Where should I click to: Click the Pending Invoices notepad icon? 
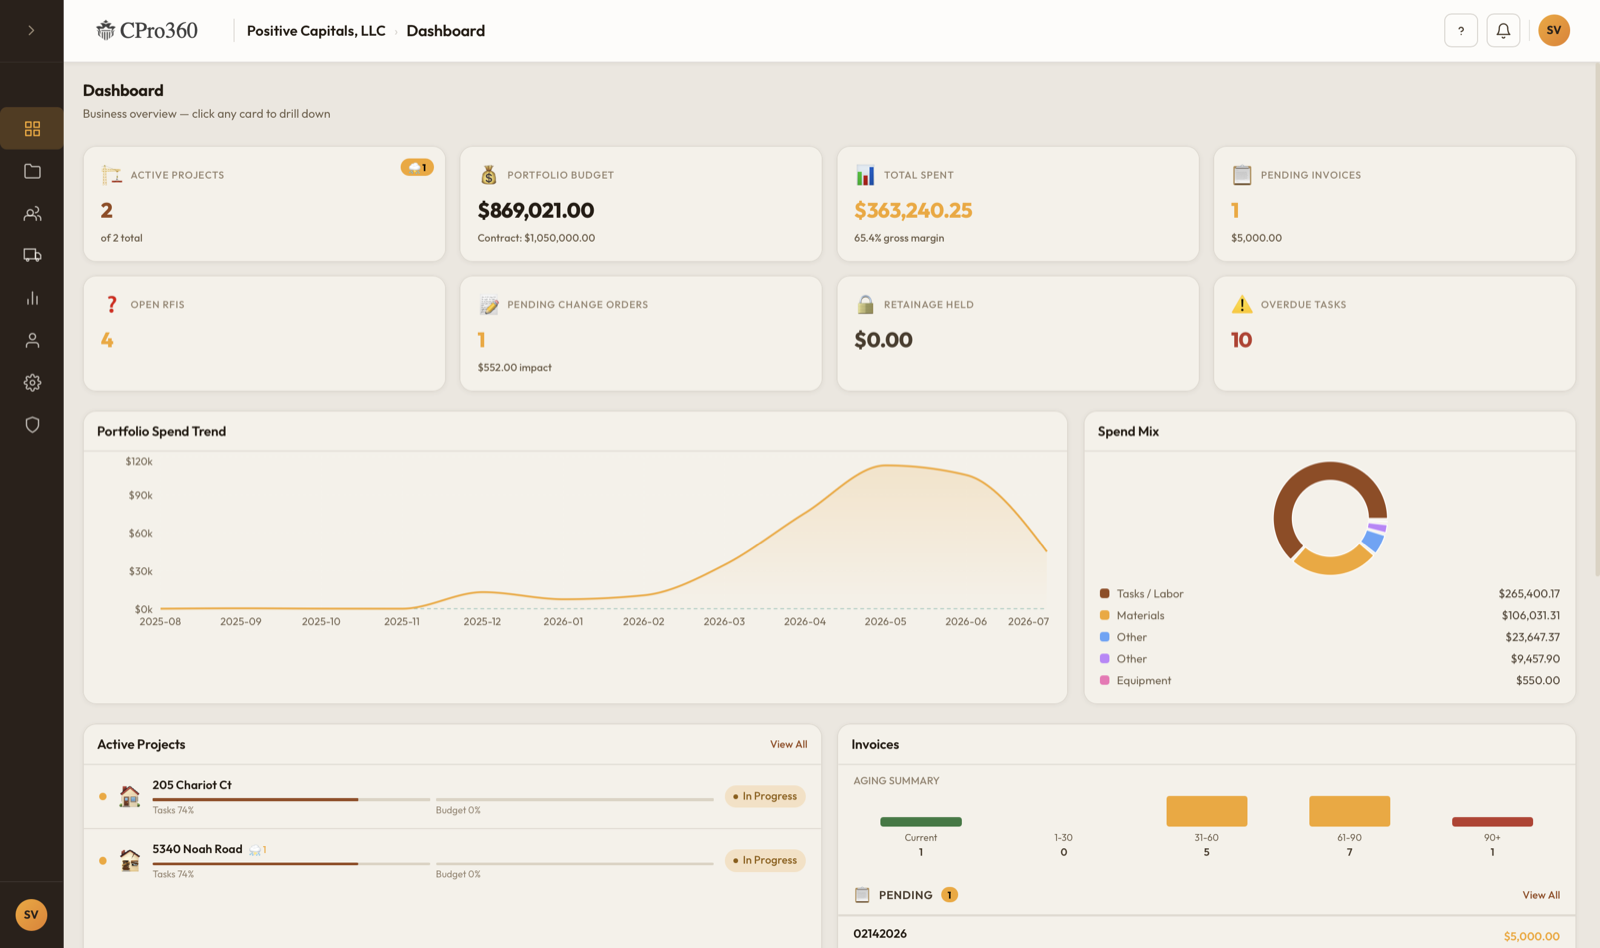[x=1242, y=175]
